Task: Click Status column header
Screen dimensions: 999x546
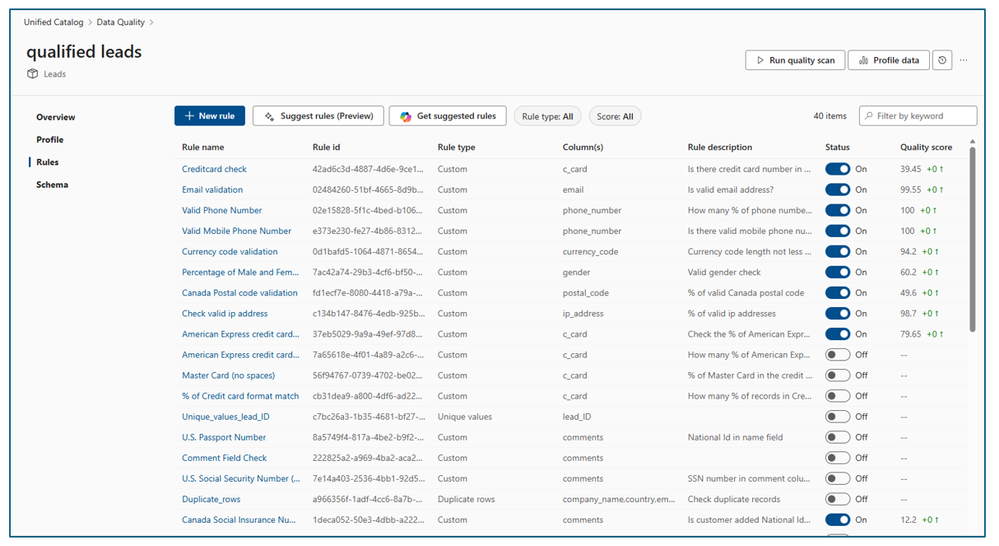Action: [x=837, y=147]
